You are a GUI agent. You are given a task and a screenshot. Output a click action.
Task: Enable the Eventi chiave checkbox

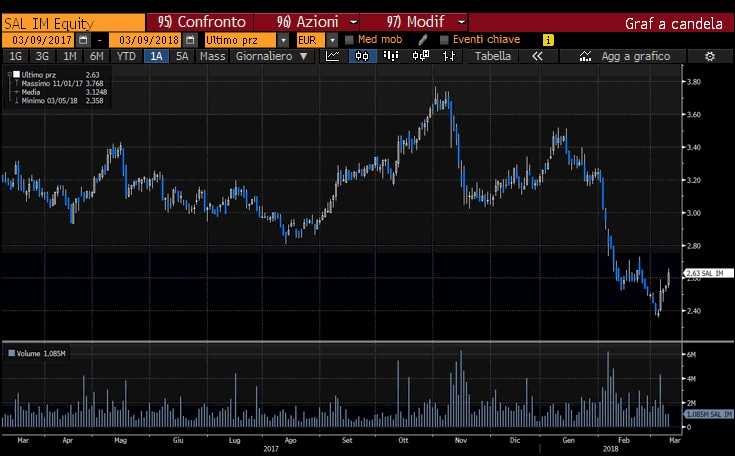[444, 39]
